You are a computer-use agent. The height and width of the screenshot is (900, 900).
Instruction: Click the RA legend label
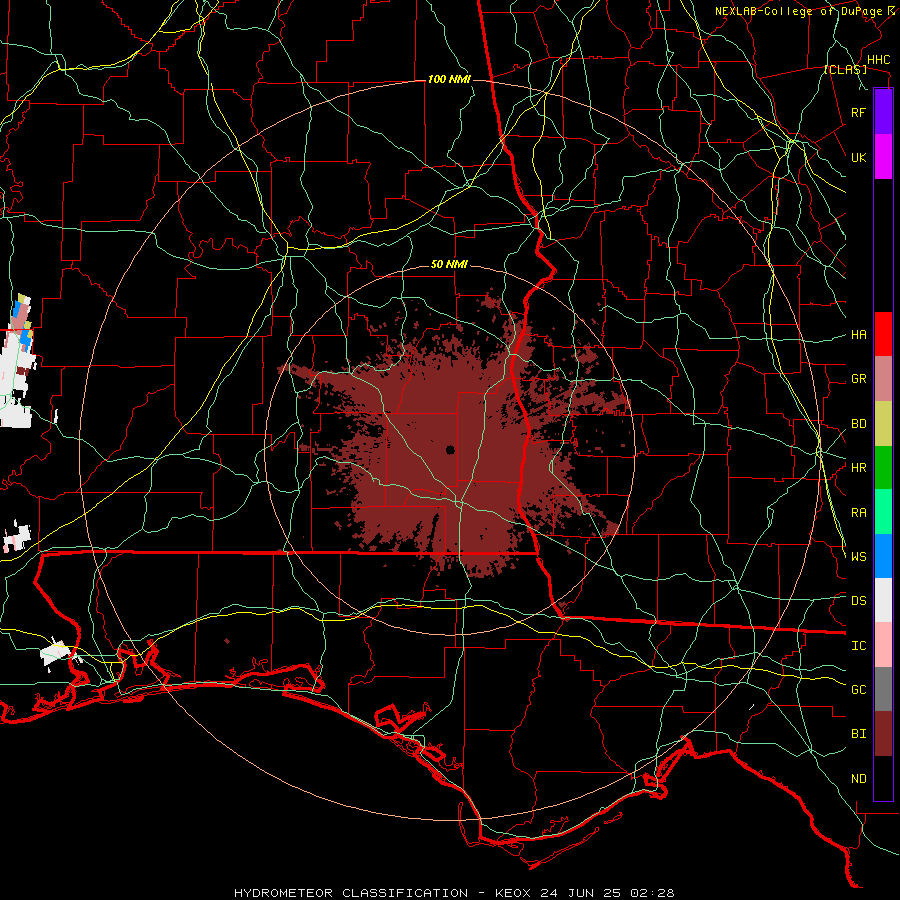click(859, 513)
